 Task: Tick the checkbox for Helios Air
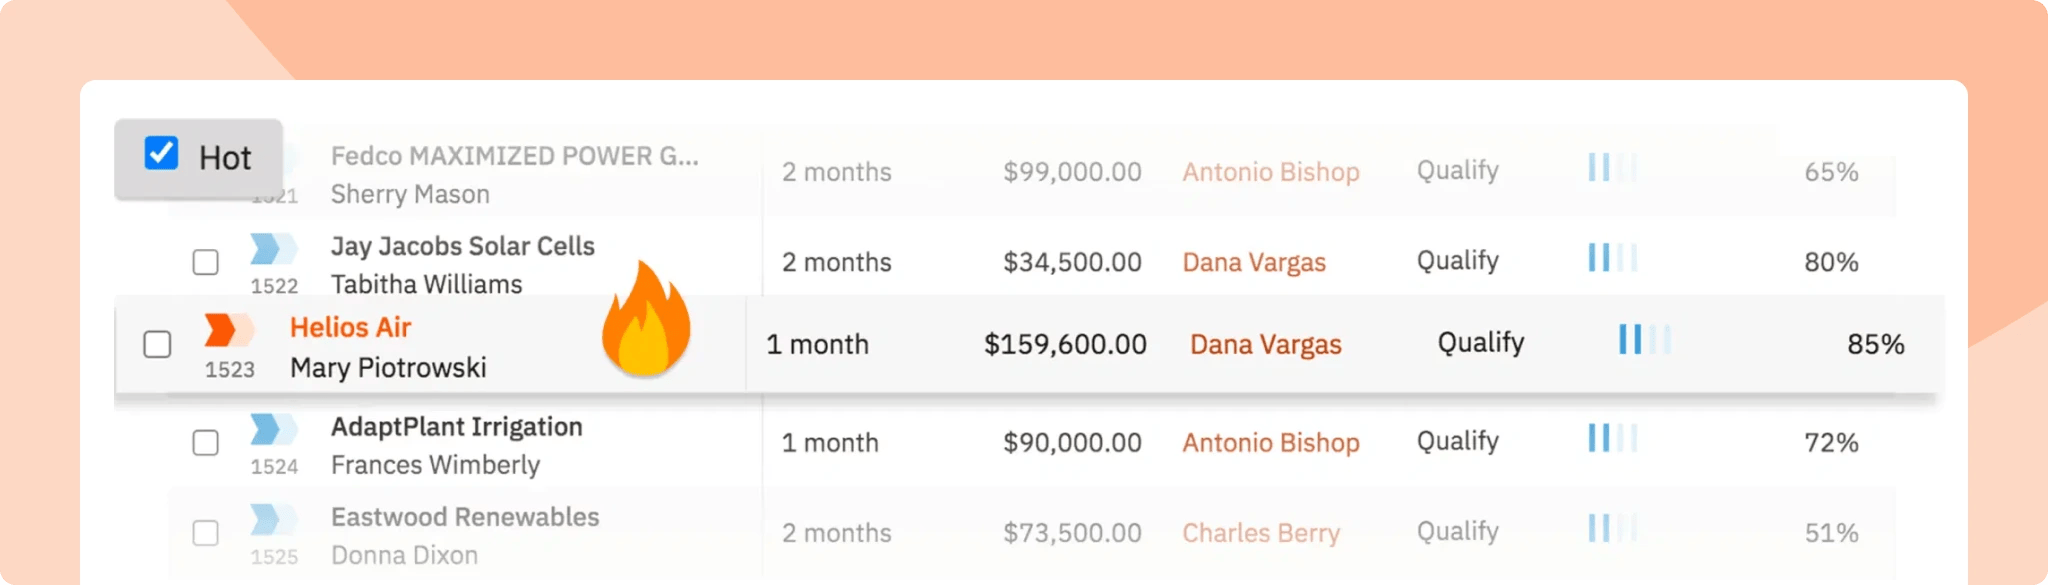pyautogui.click(x=158, y=344)
